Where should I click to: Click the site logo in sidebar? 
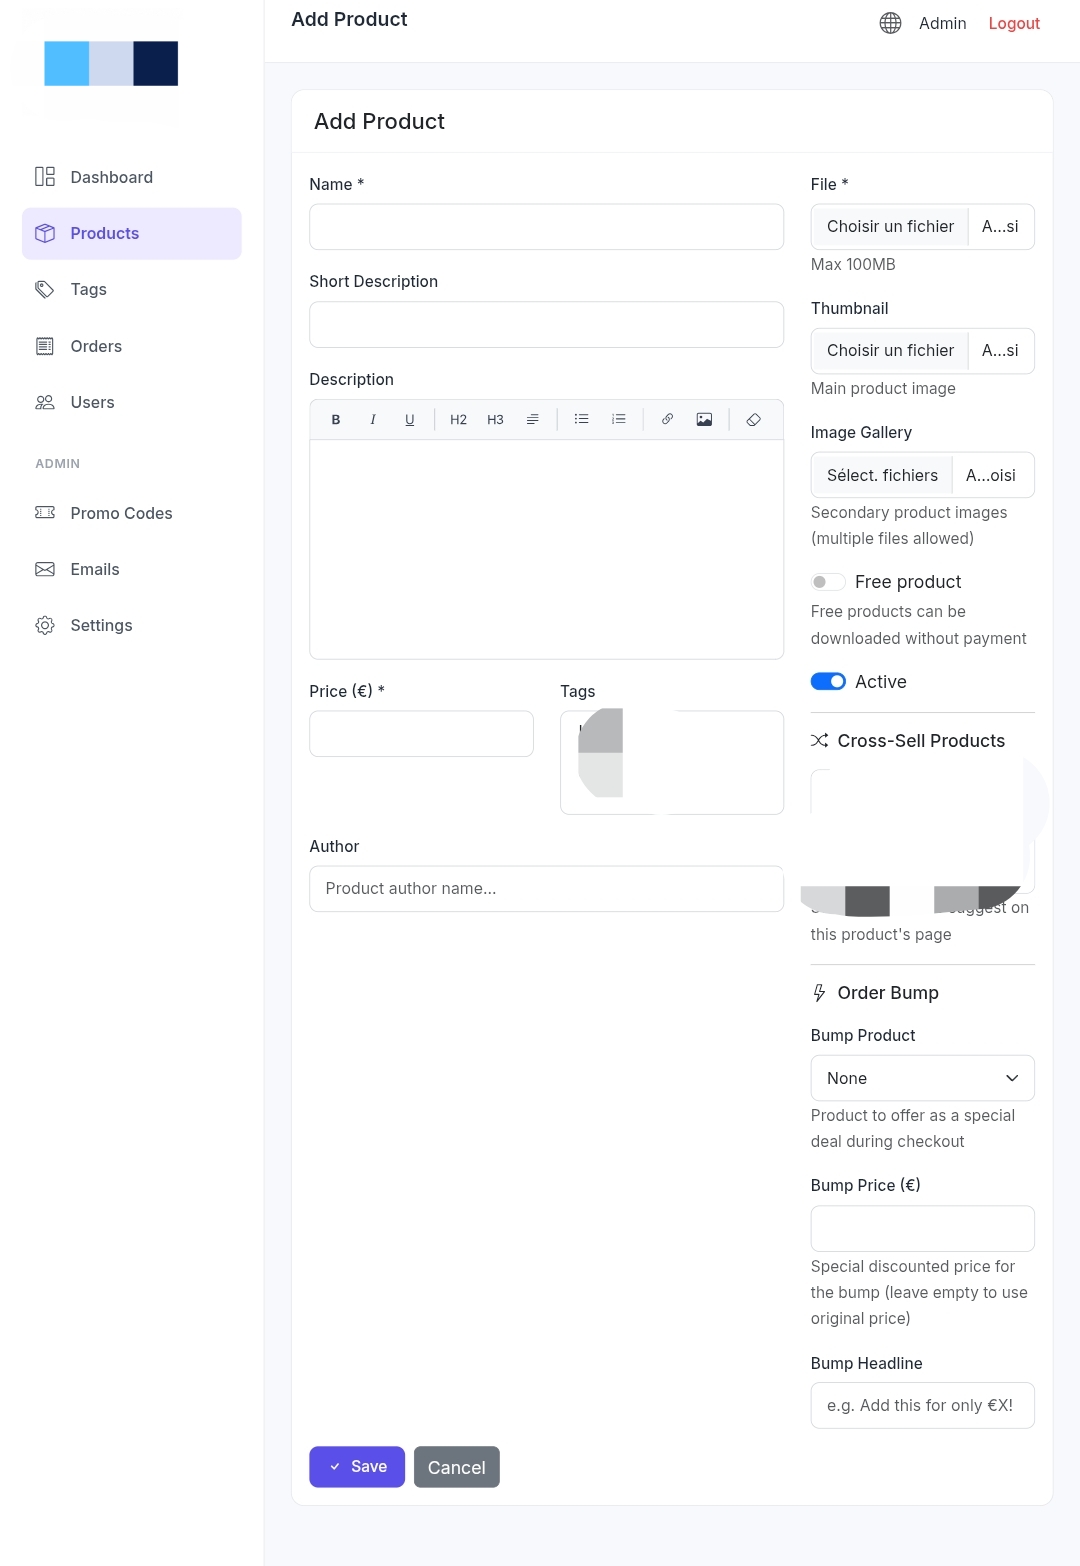pos(111,64)
